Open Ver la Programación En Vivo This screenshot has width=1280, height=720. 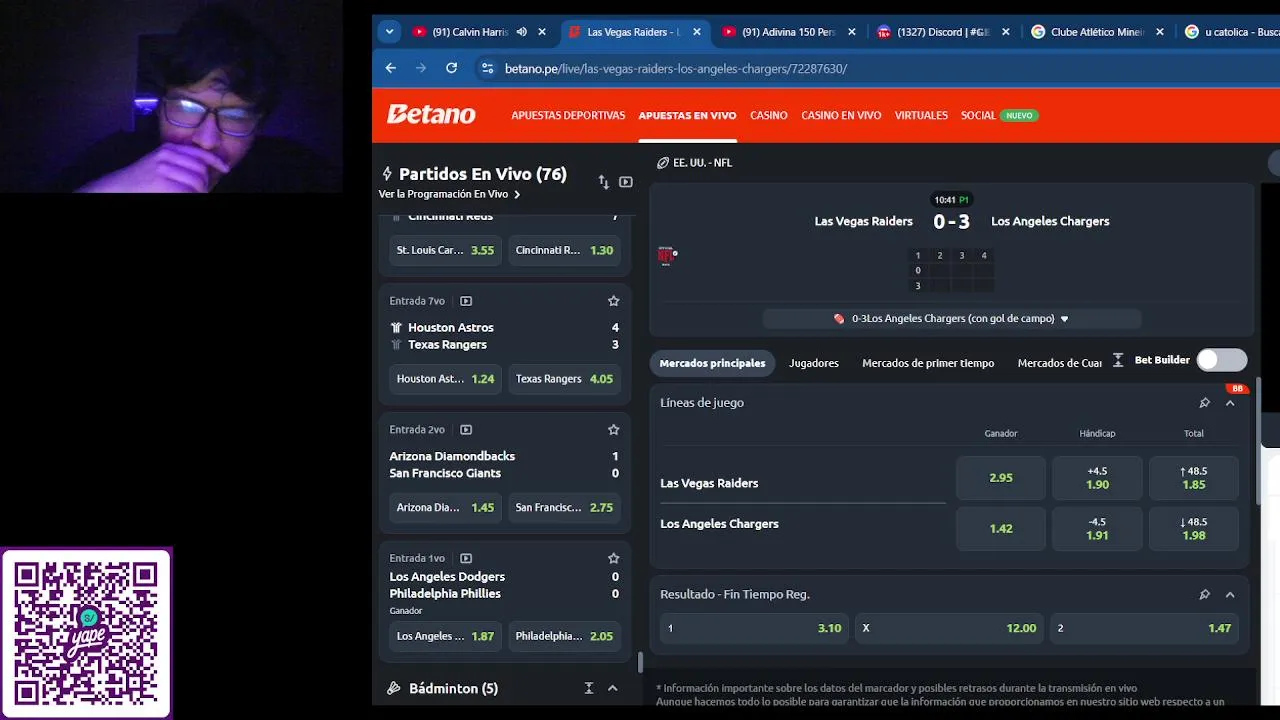[x=449, y=194]
